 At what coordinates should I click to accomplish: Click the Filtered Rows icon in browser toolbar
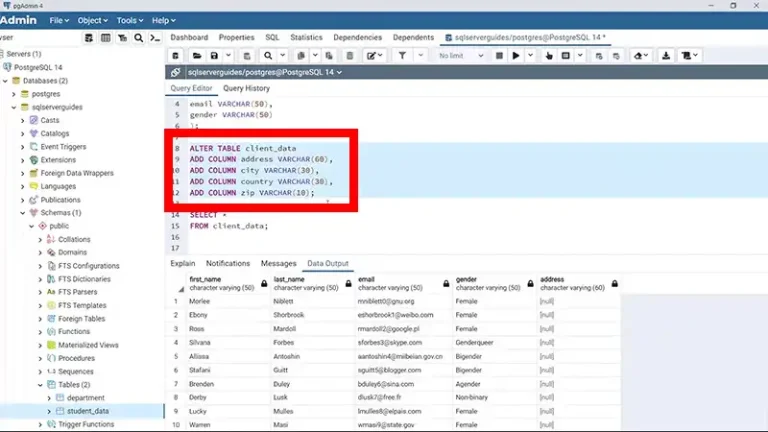point(122,38)
